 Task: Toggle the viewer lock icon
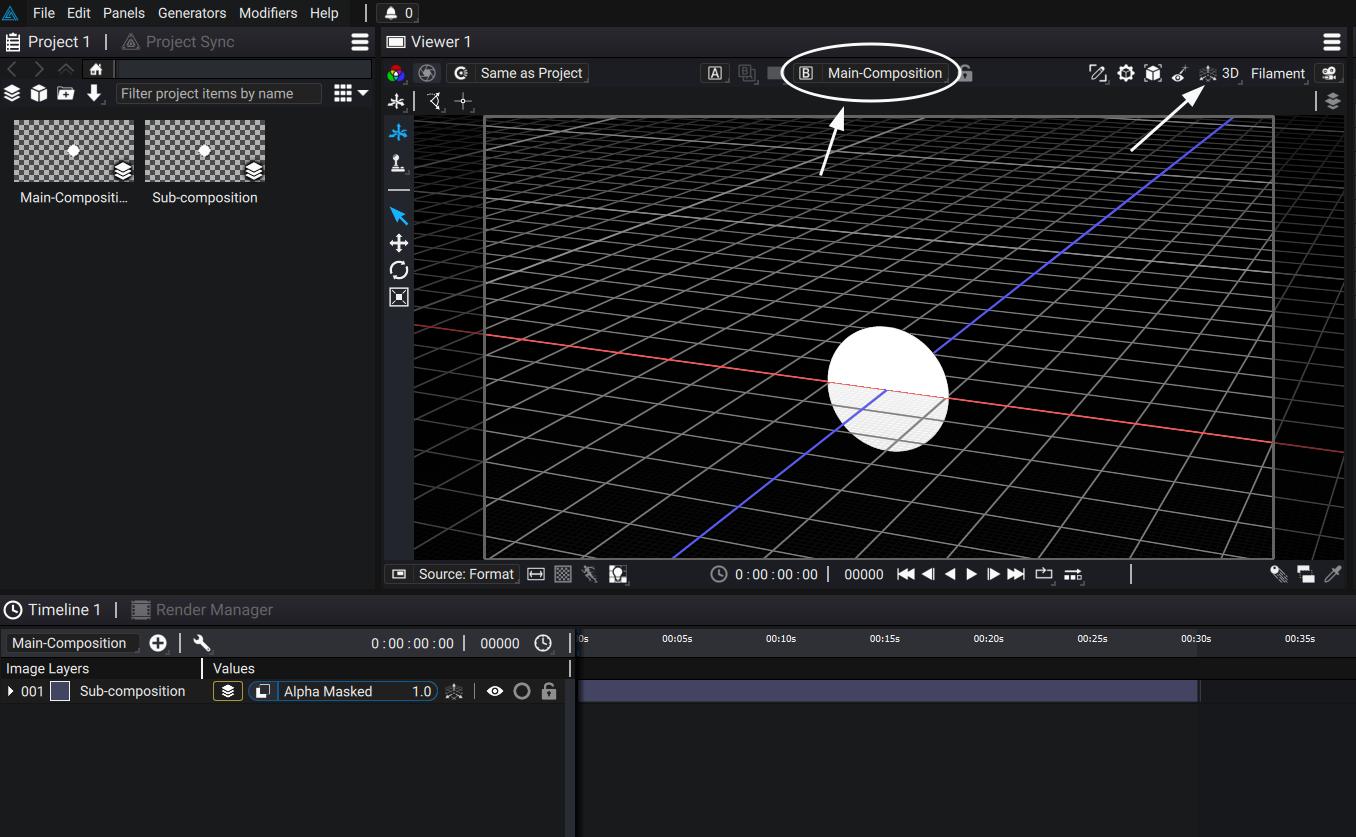(x=965, y=73)
